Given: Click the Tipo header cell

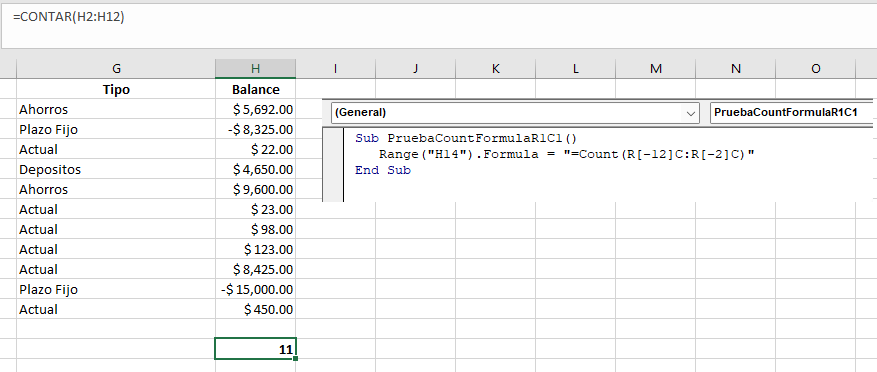Looking at the screenshot, I should coord(116,90).
